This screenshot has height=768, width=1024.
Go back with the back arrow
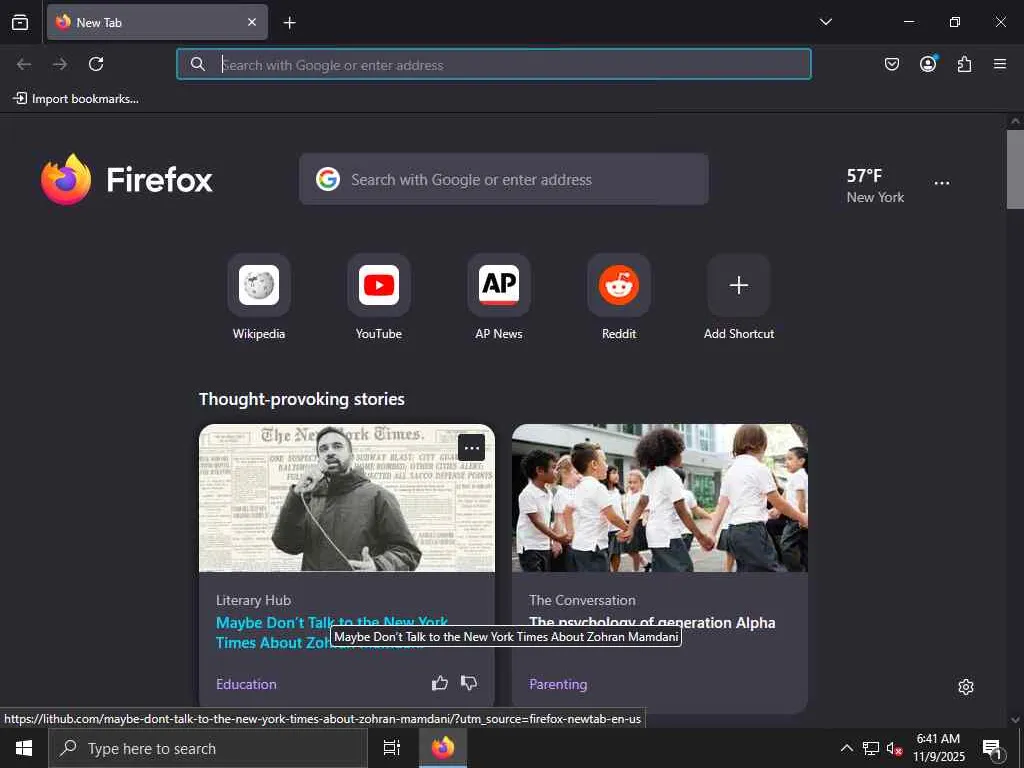[24, 64]
